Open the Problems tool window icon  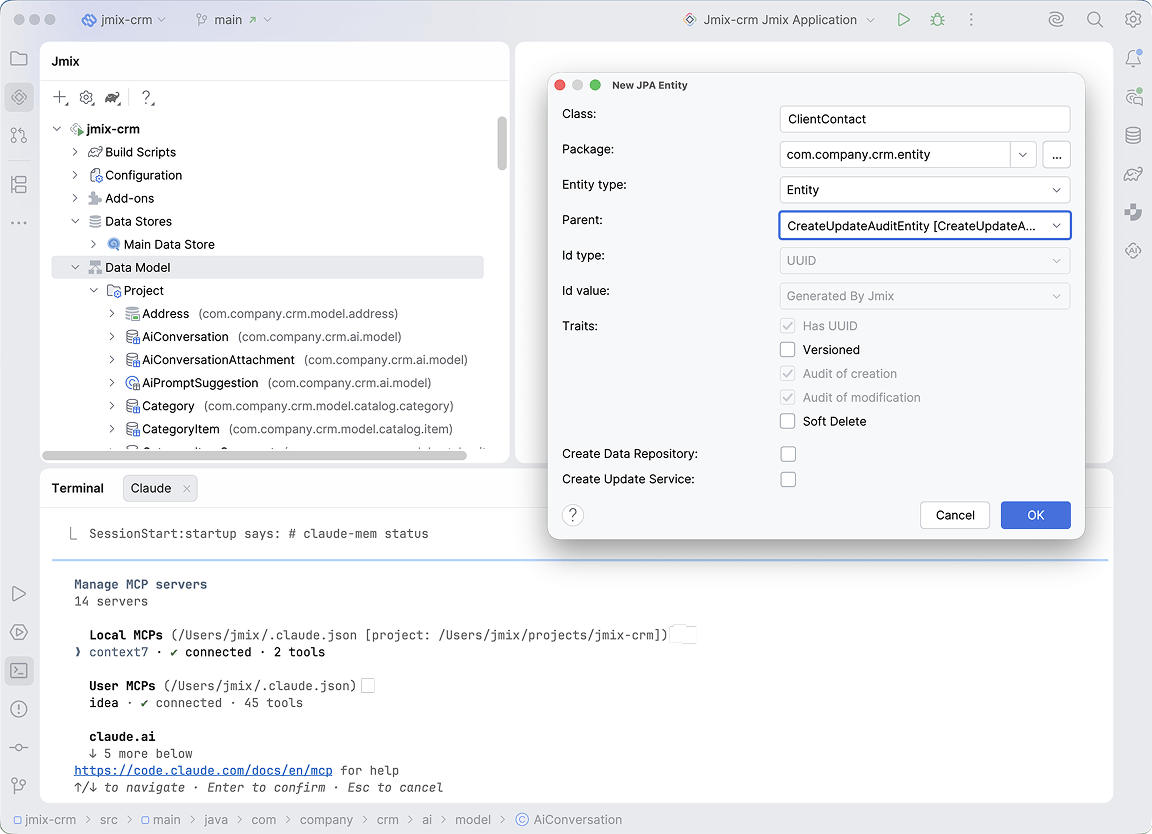coord(19,709)
